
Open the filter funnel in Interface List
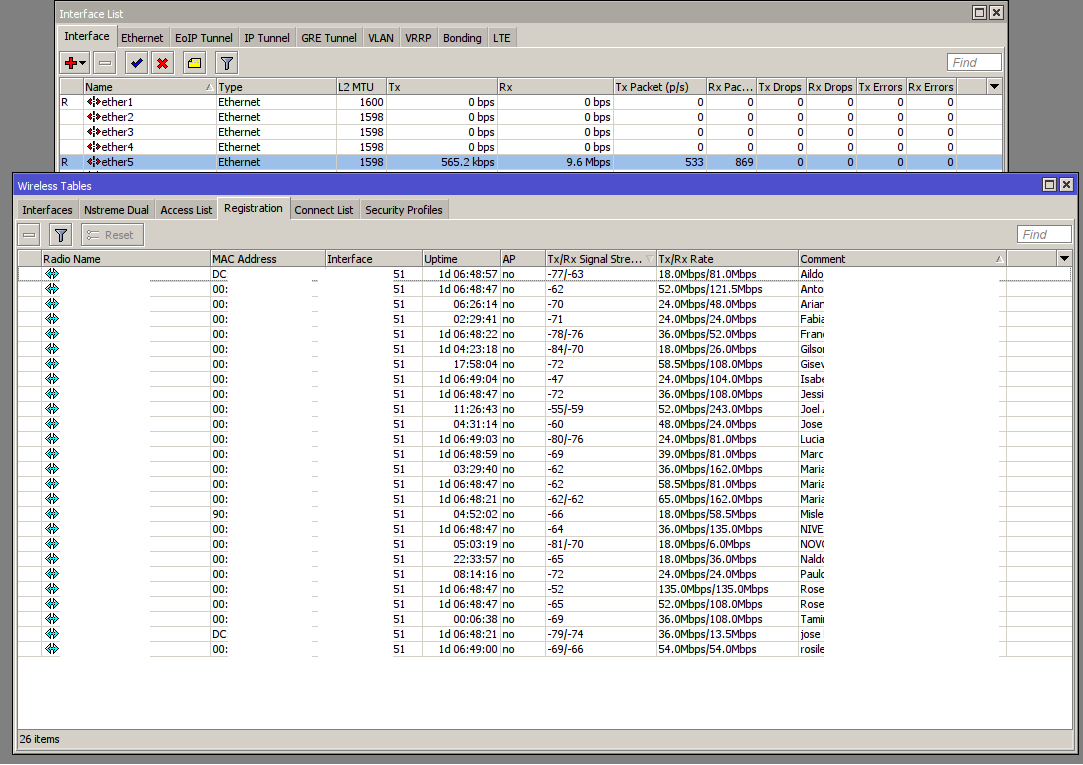click(x=227, y=64)
